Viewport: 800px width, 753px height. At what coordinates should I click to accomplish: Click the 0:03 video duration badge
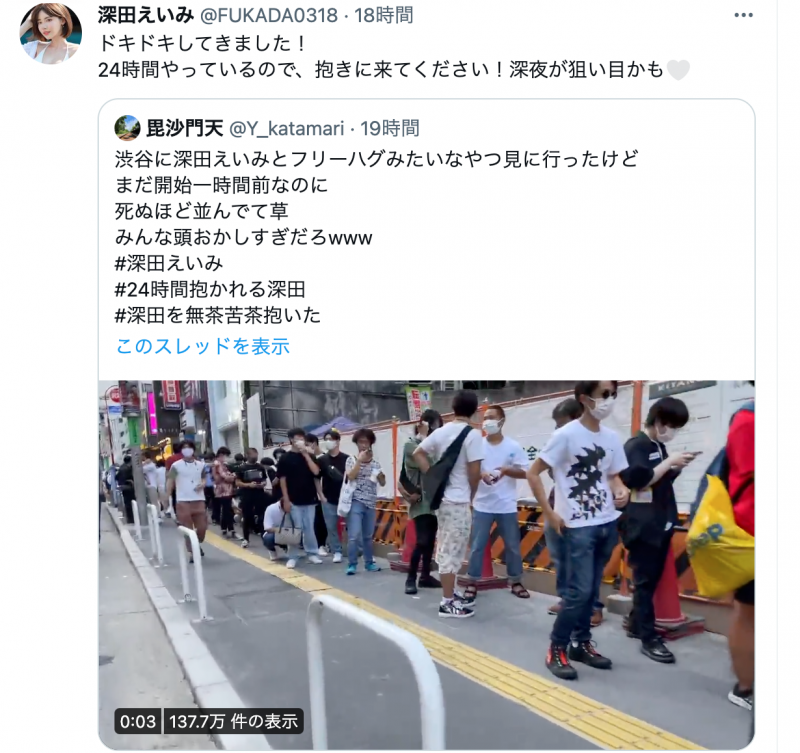pyautogui.click(x=138, y=721)
